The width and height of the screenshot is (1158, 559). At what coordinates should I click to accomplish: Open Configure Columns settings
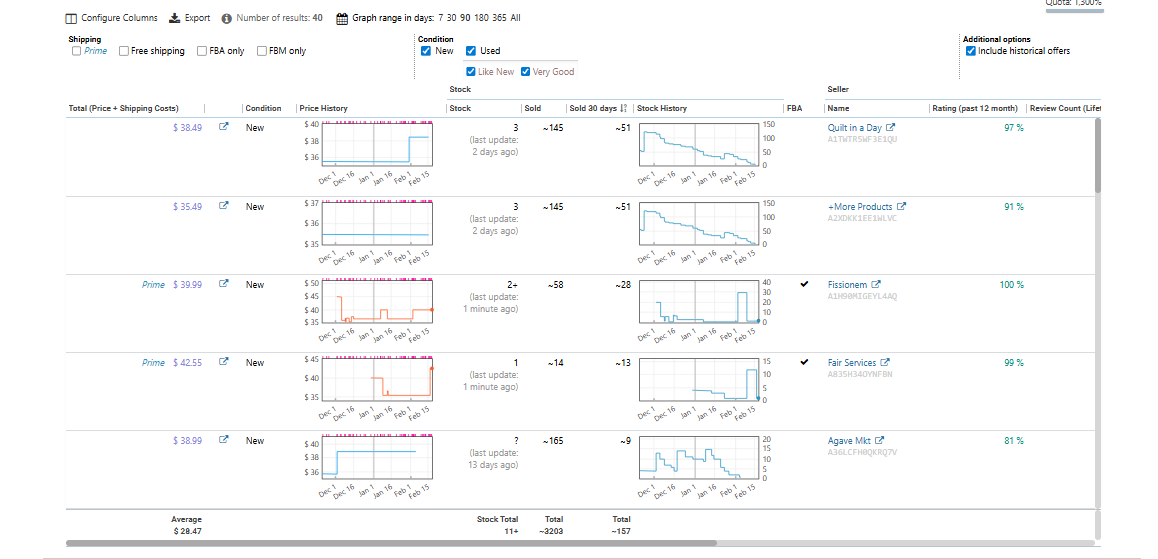pos(110,18)
